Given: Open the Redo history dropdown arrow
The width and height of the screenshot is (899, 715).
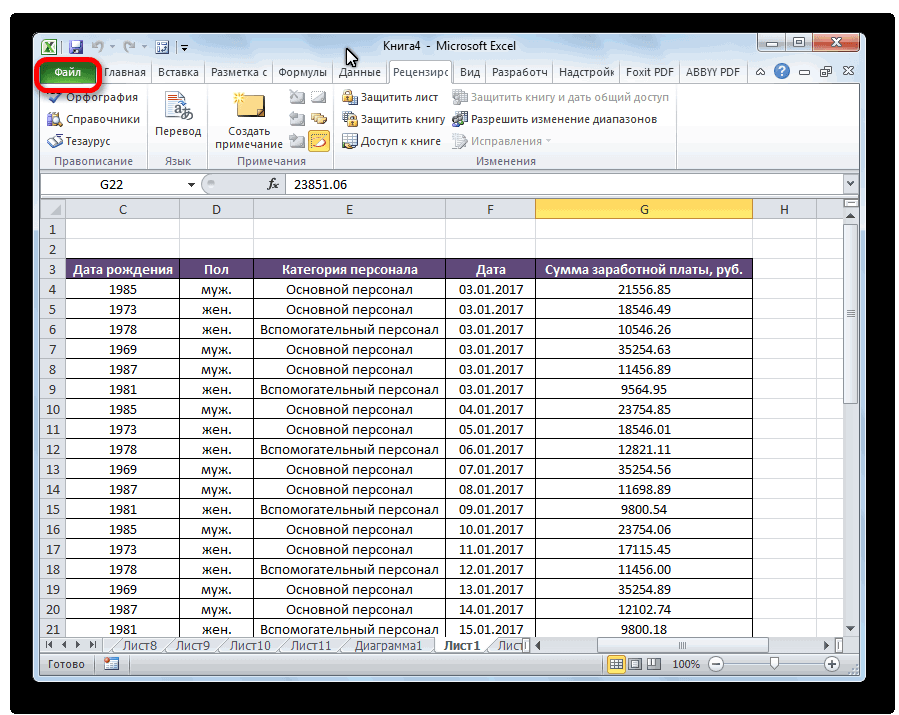Looking at the screenshot, I should 144,47.
